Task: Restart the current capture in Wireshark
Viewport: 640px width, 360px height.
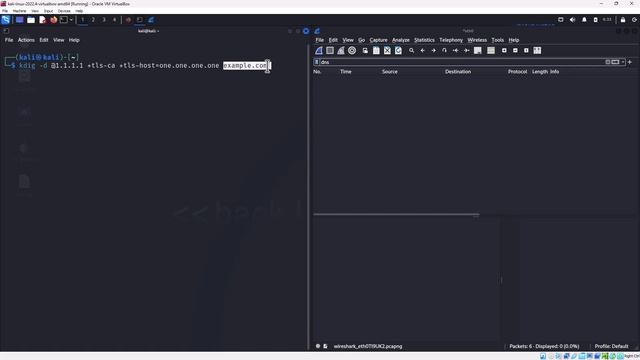Action: click(341, 51)
